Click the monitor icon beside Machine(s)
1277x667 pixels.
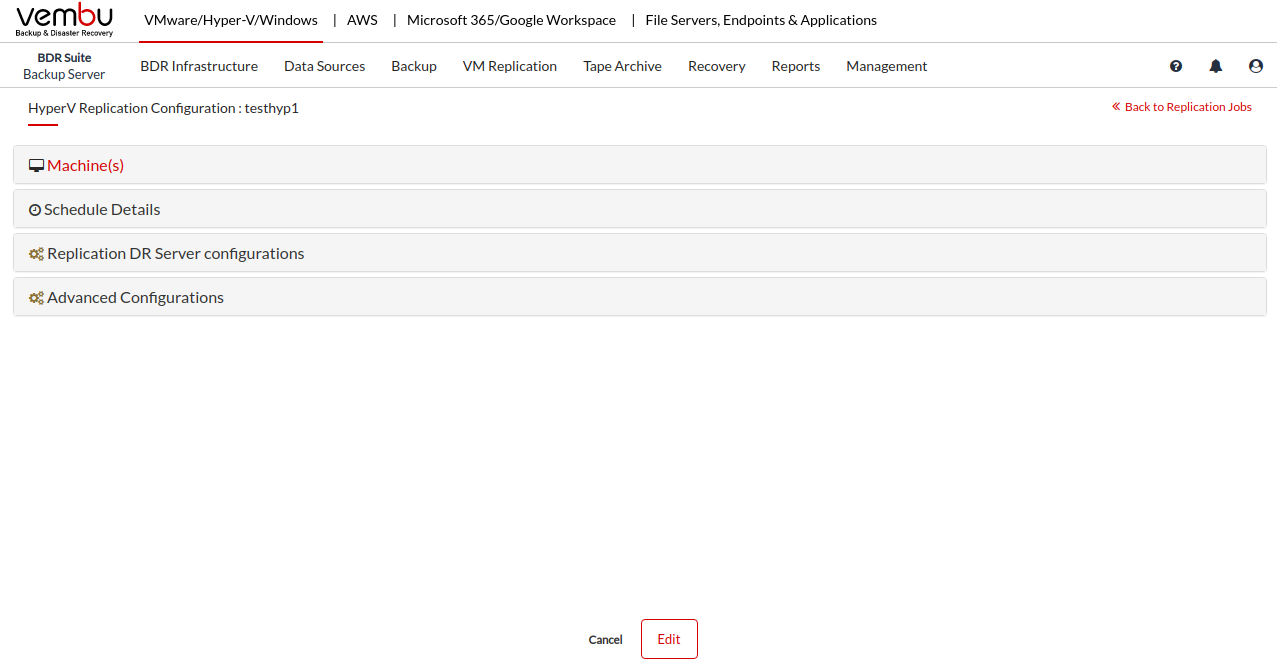tap(36, 166)
